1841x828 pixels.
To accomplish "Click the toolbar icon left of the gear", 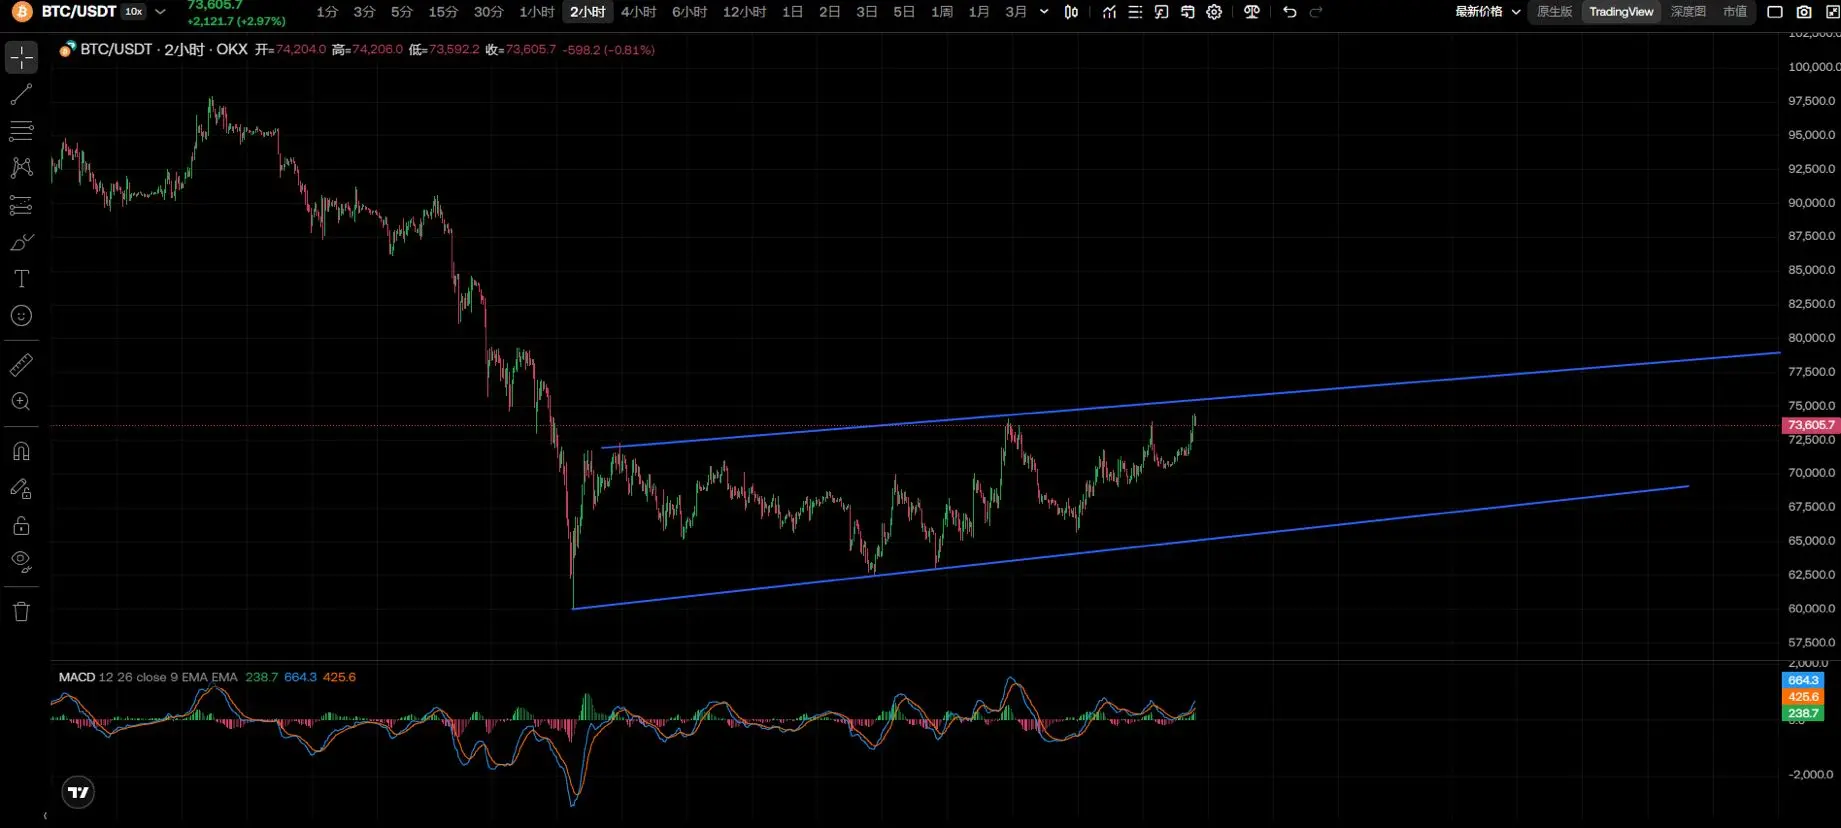I will point(1187,12).
